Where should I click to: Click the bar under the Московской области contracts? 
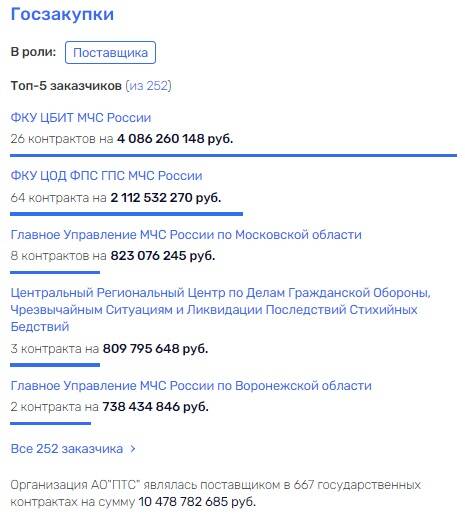pyautogui.click(x=55, y=272)
